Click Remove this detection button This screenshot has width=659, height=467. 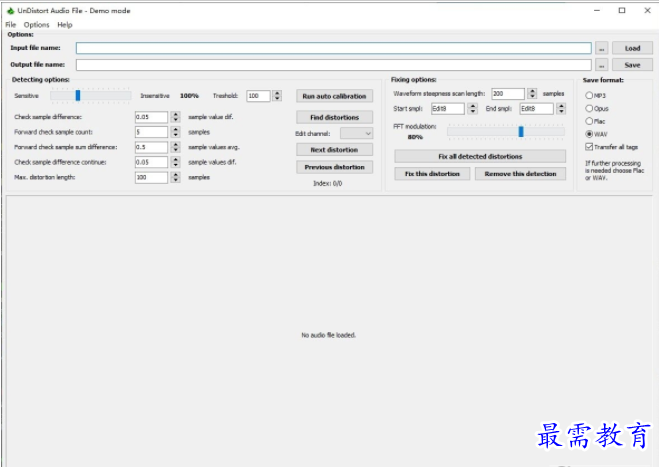(520, 174)
